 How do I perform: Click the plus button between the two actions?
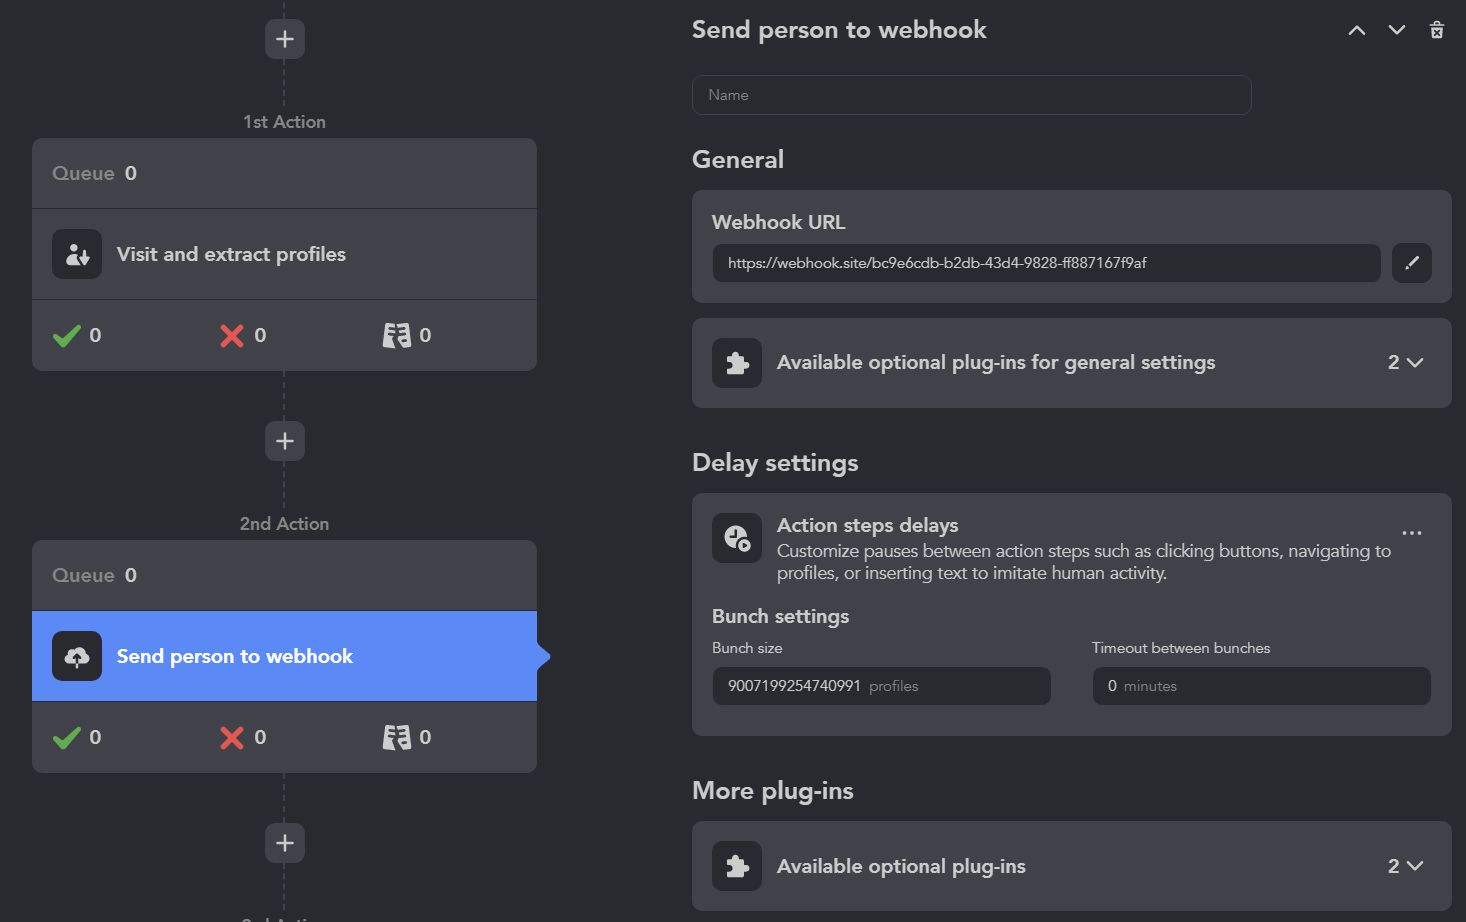tap(284, 440)
